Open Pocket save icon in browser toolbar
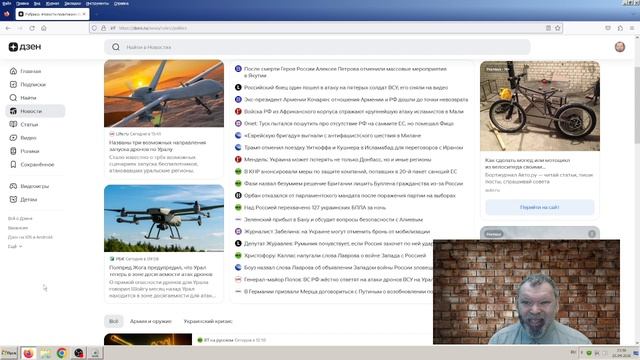640x360 pixels. [x=608, y=28]
